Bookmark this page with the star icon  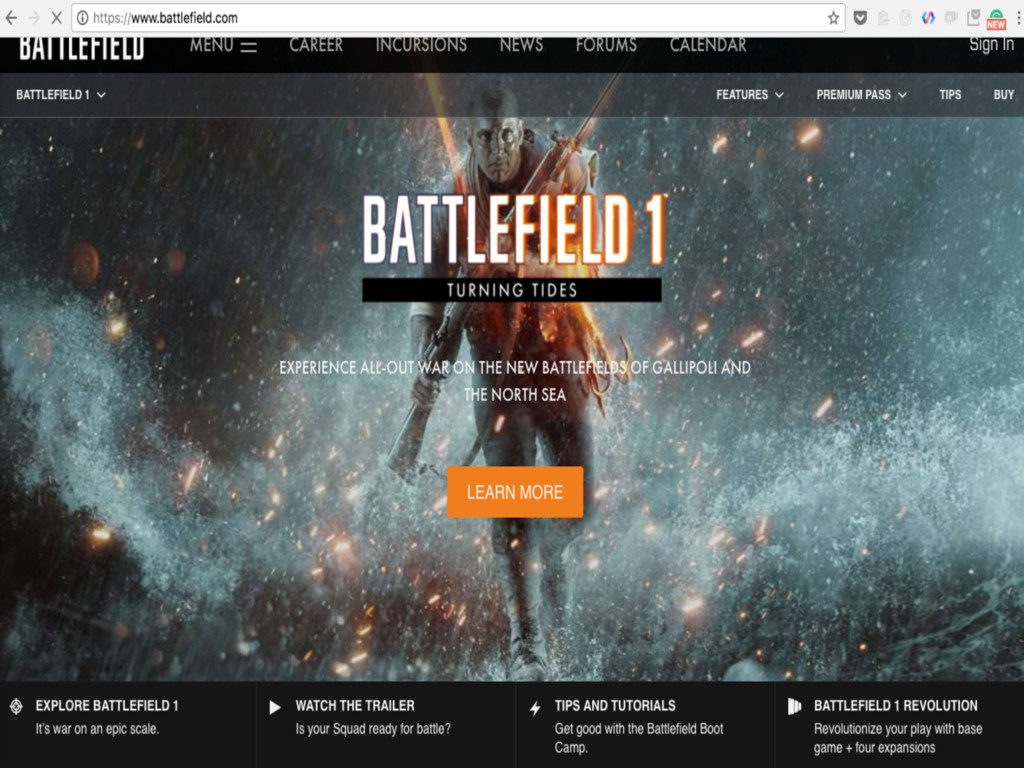coord(833,18)
